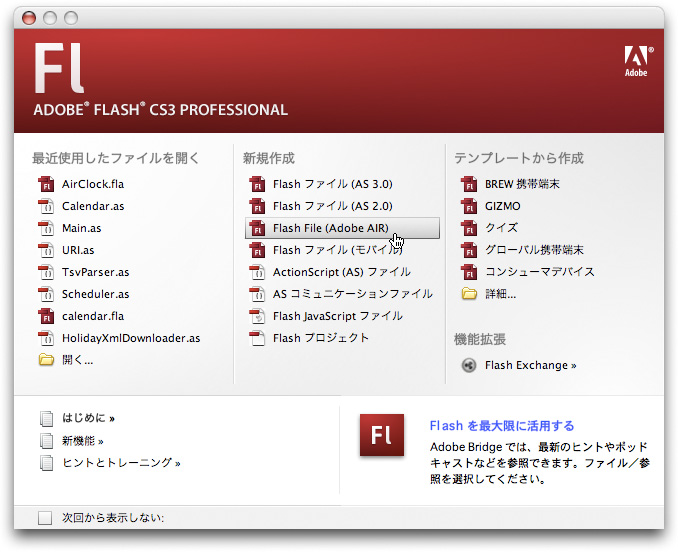Click the AS コミュニケーションファイル icon

point(257,294)
